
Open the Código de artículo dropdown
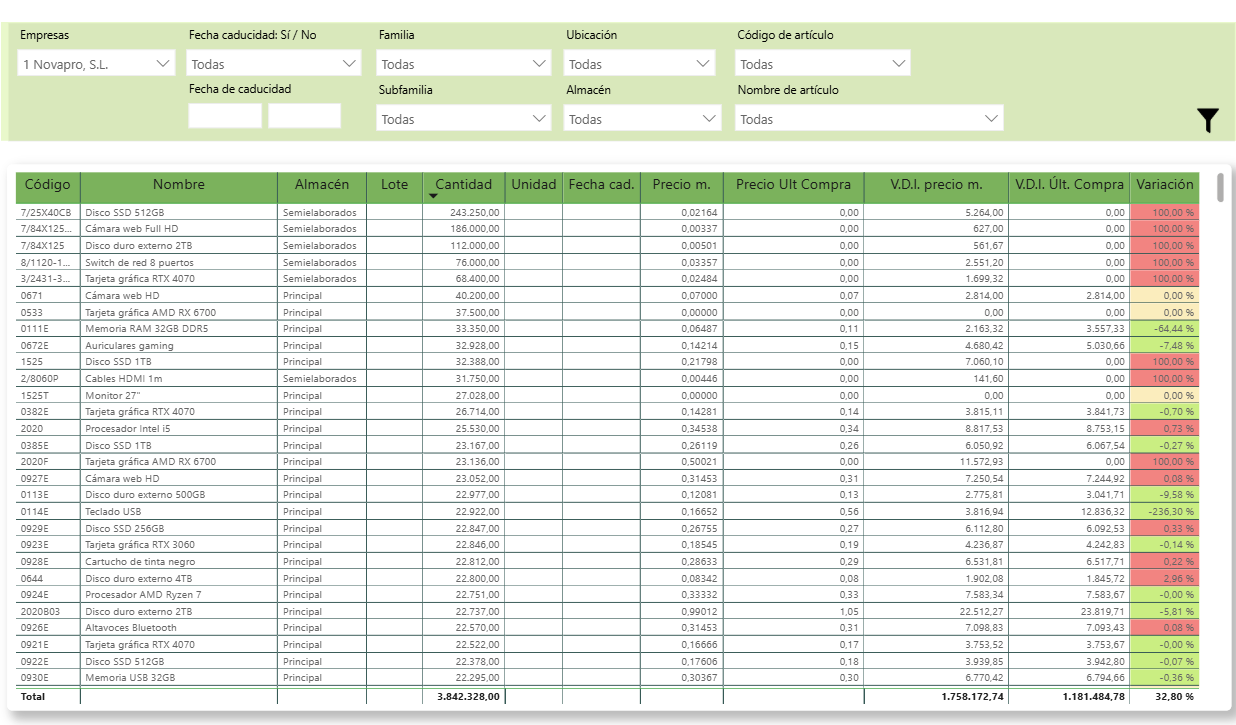pos(823,64)
